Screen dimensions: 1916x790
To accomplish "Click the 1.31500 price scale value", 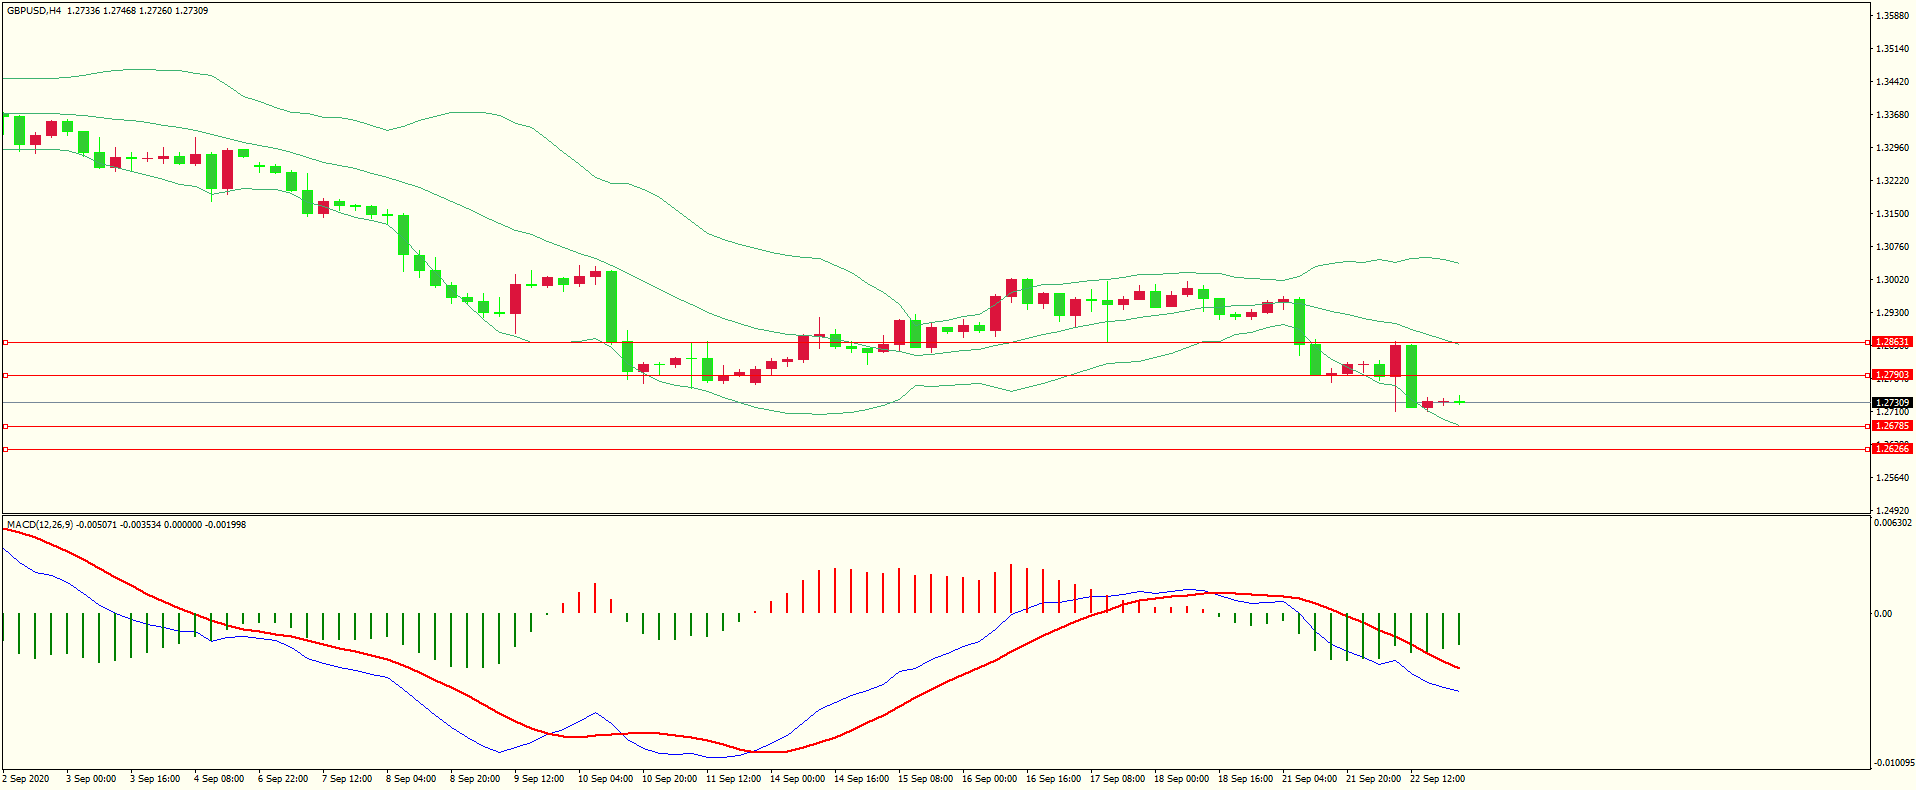I will coord(1892,214).
